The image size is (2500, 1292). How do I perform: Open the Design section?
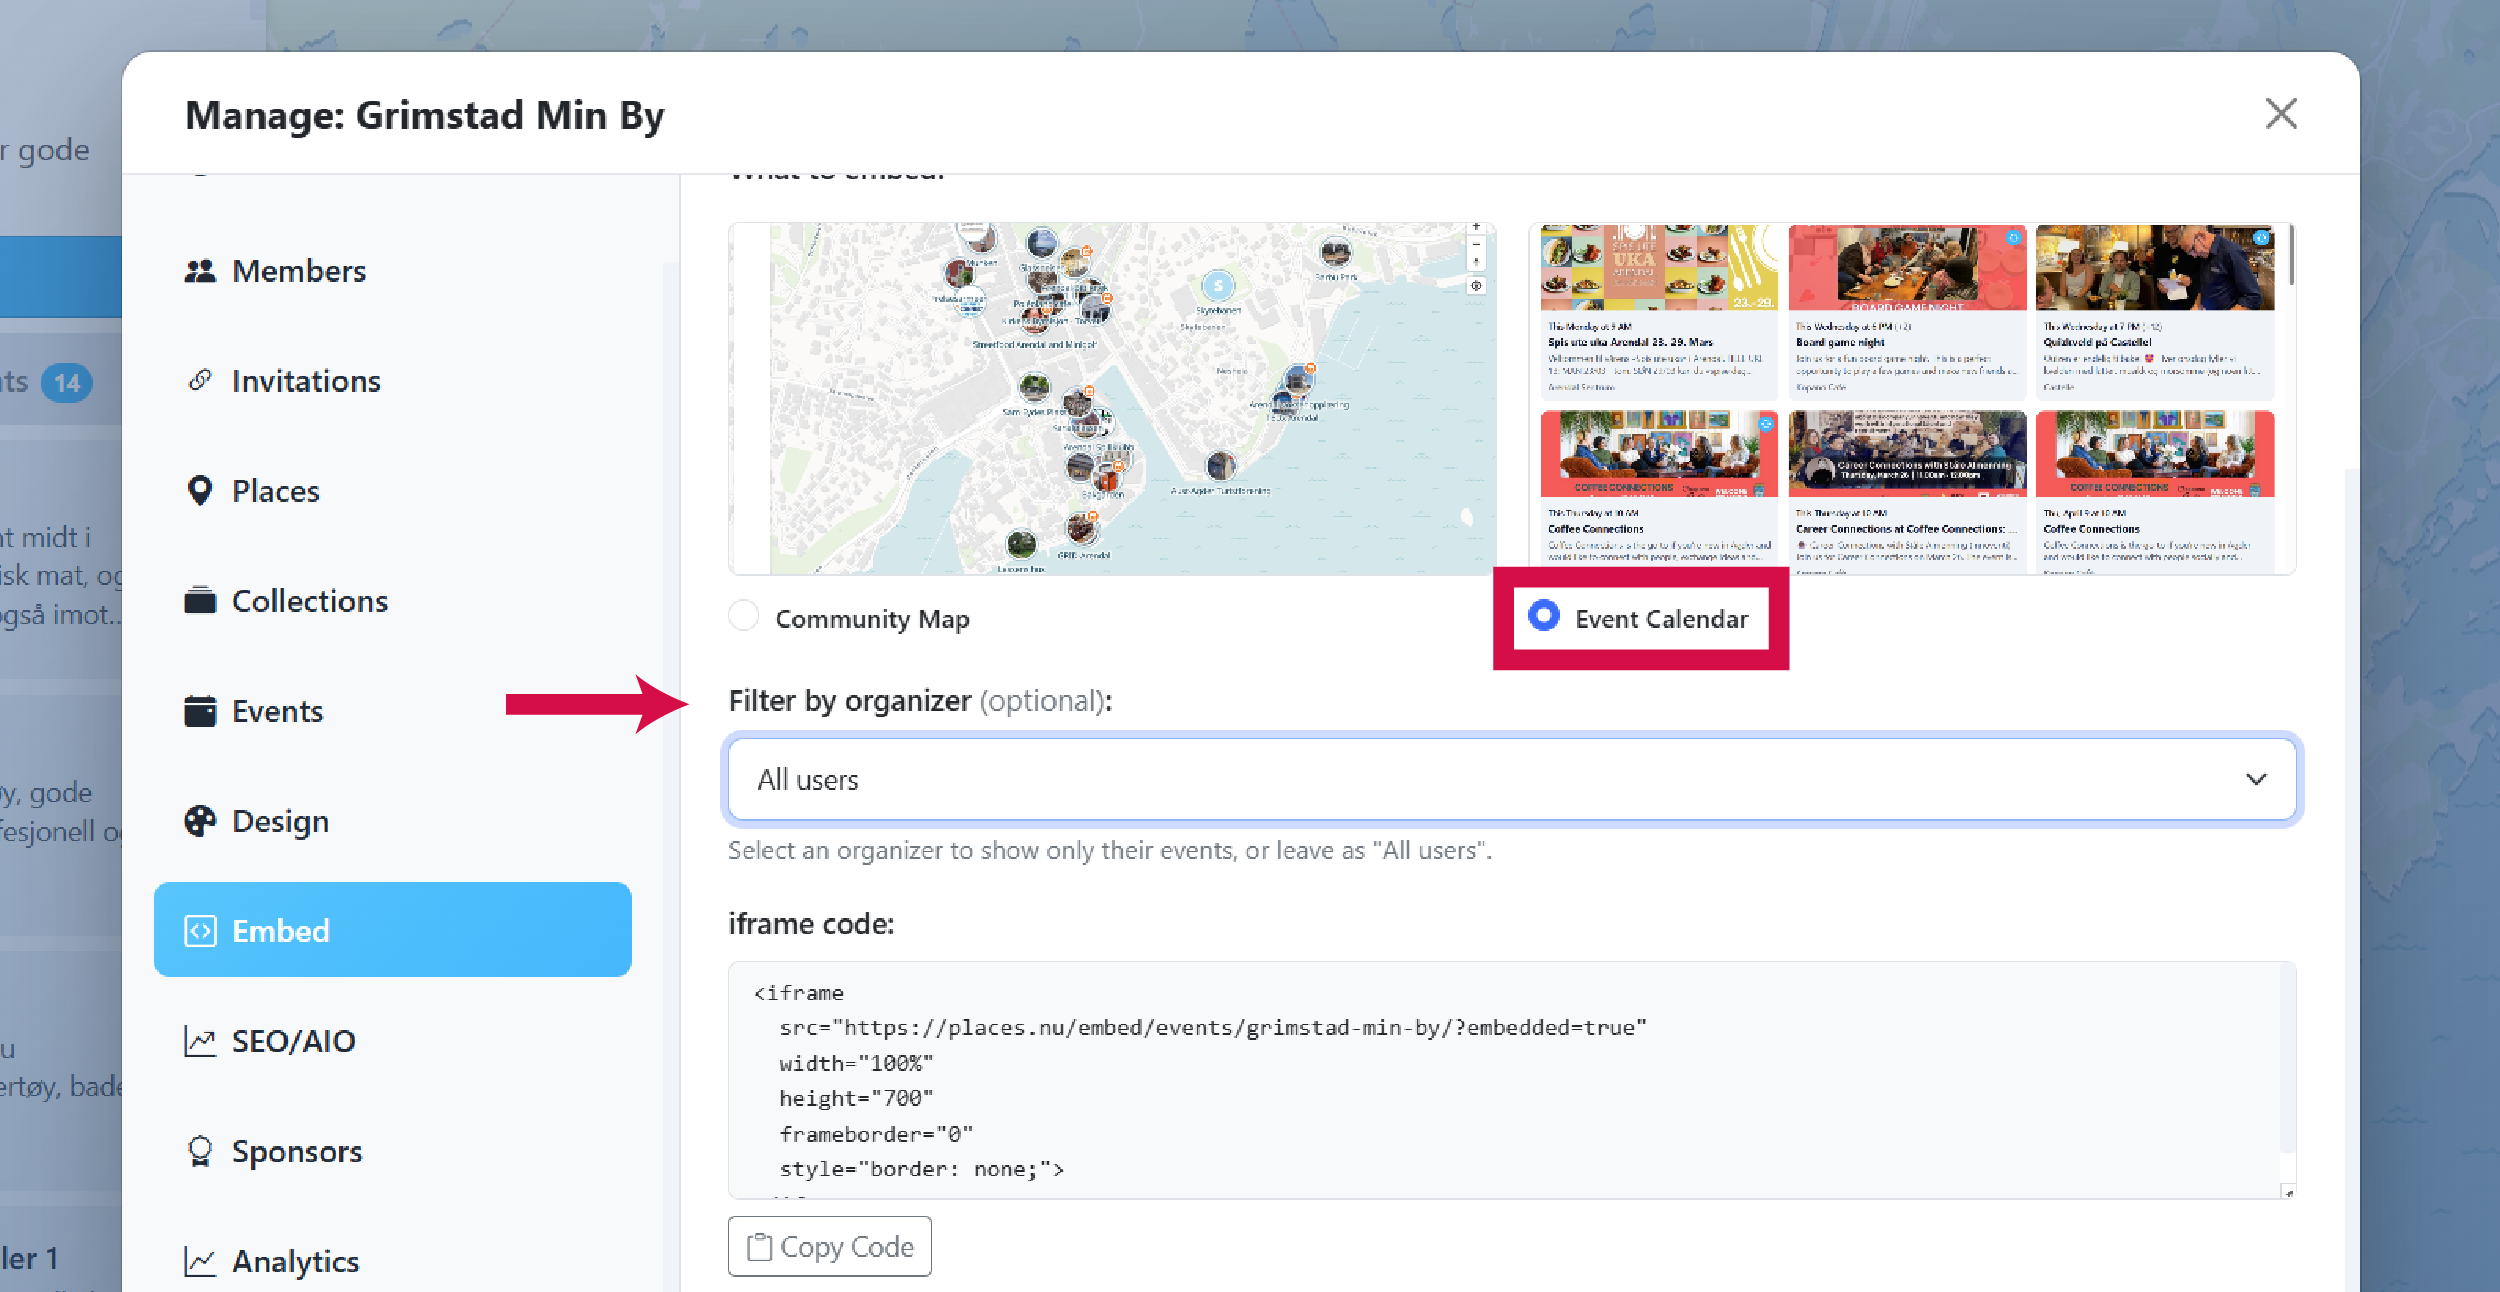click(x=393, y=821)
